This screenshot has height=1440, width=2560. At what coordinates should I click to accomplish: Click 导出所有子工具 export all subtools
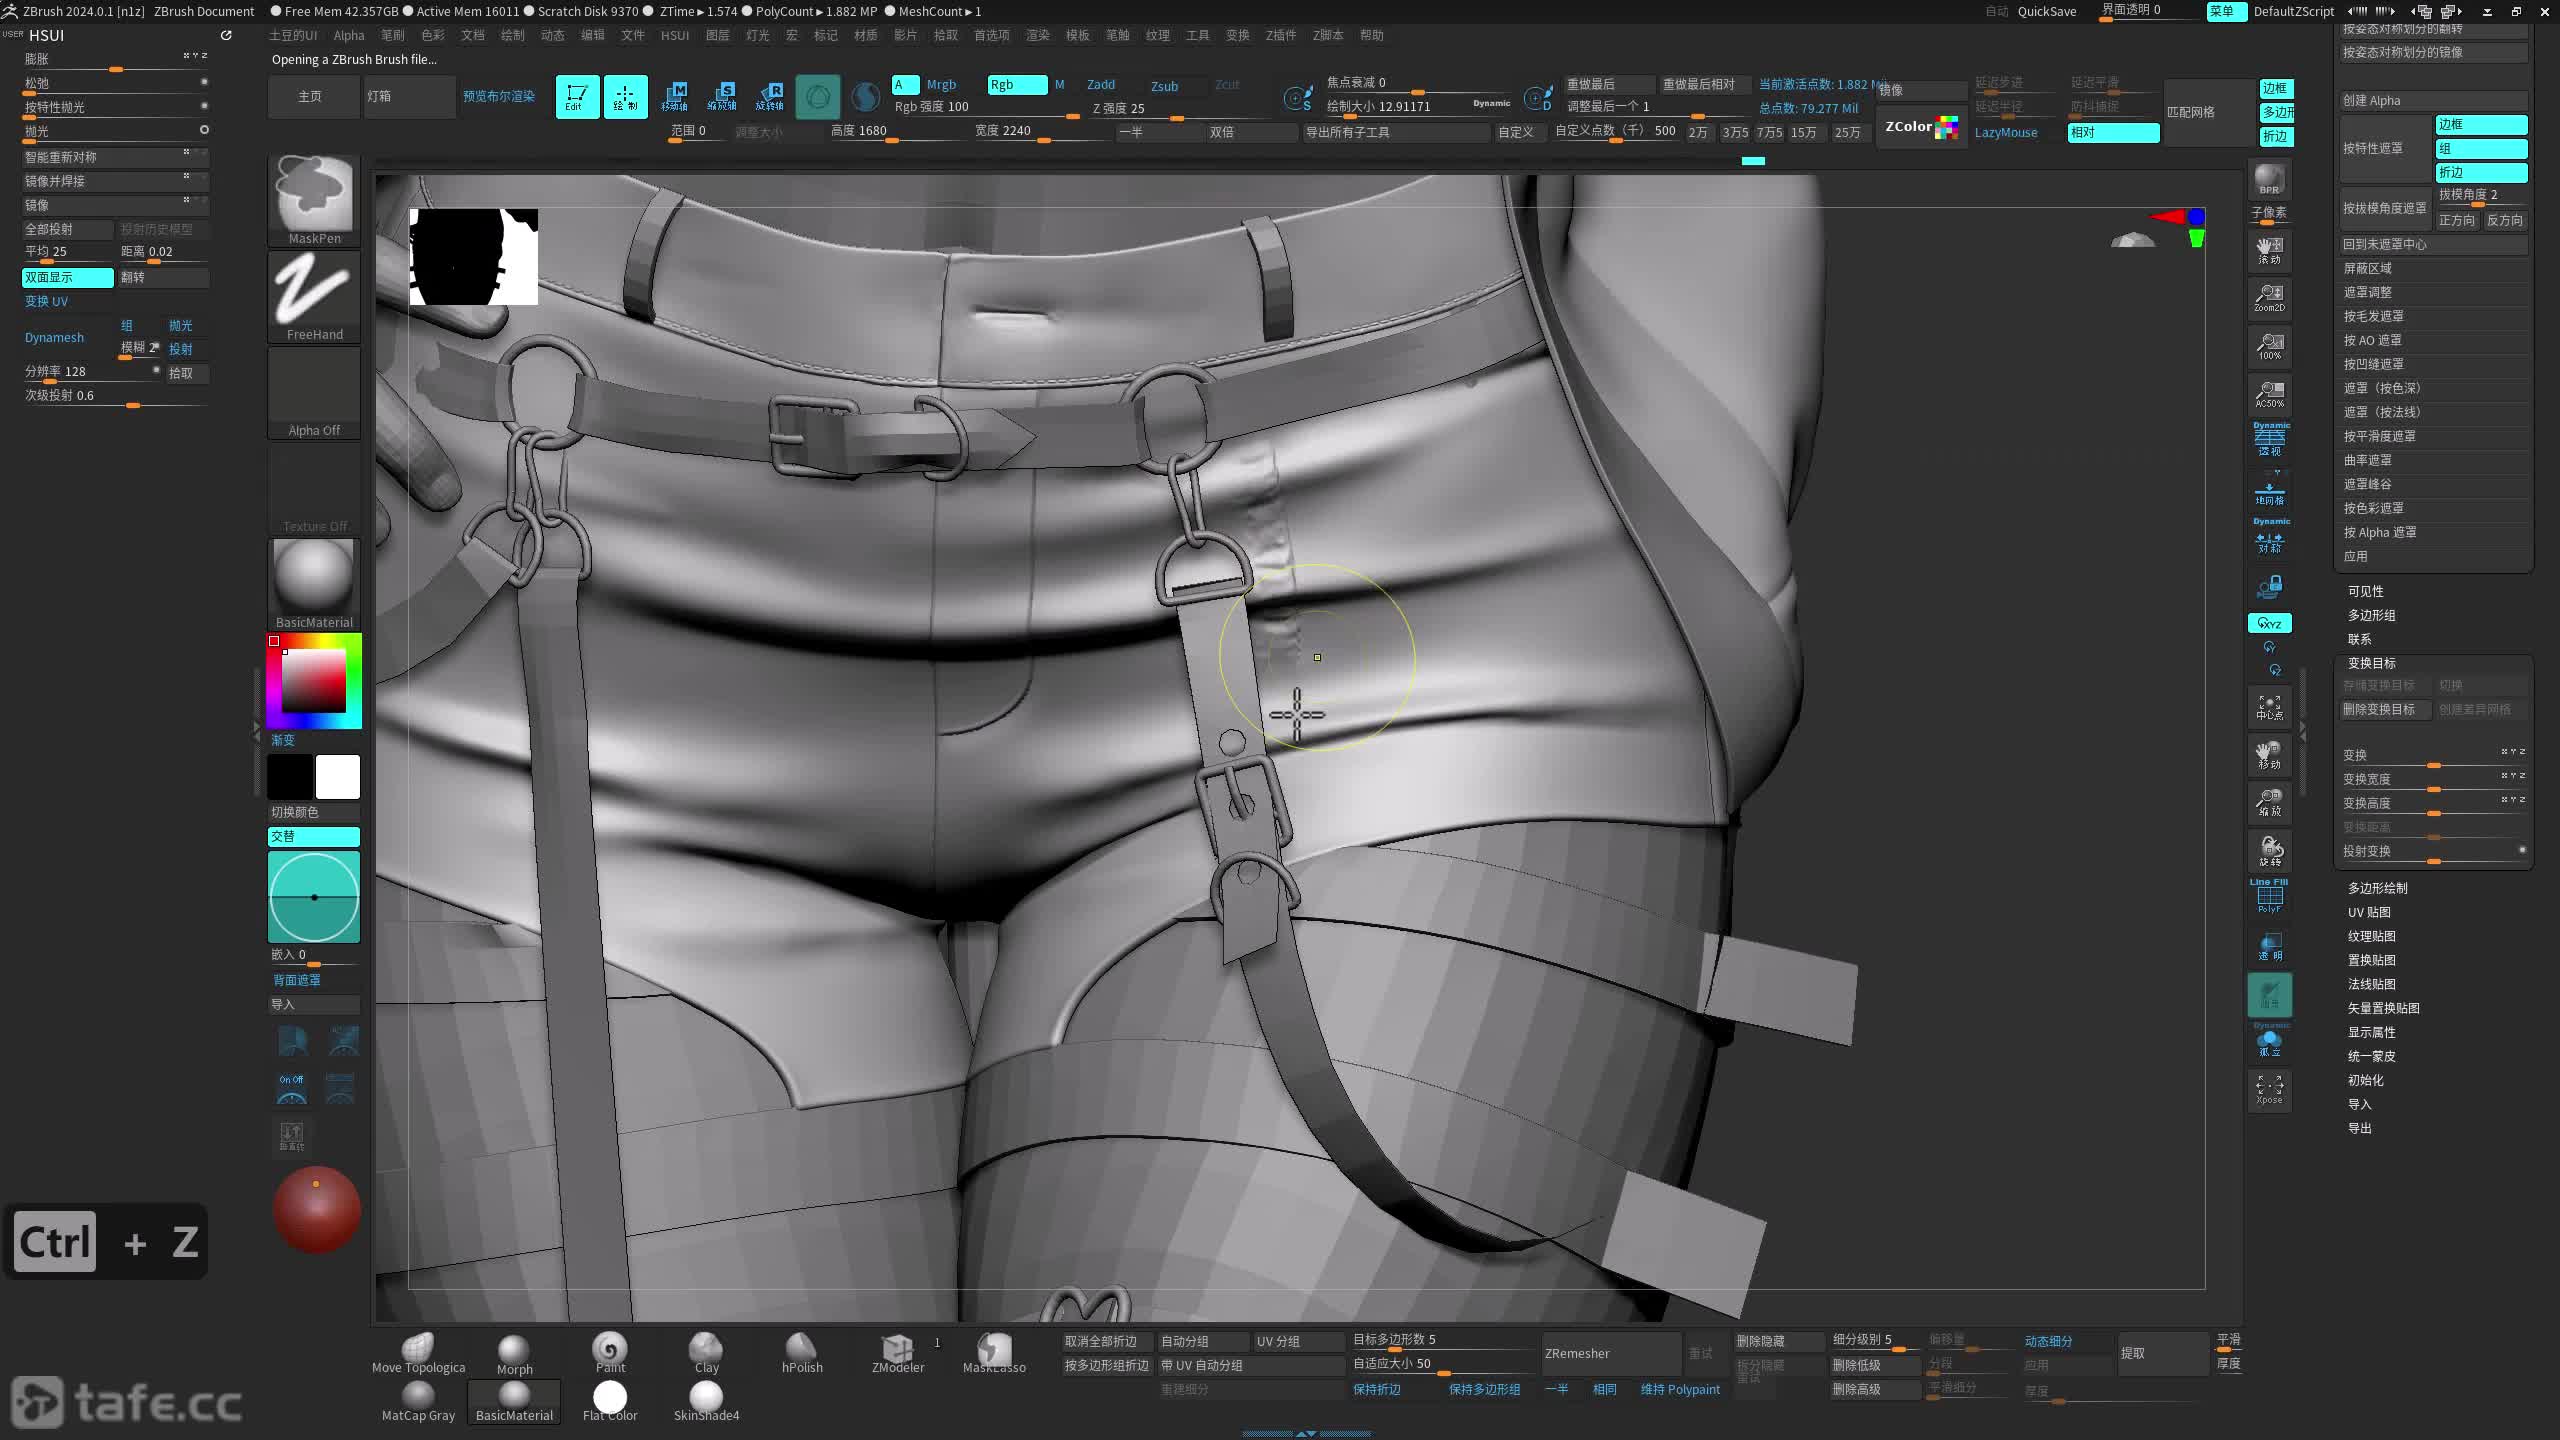click(x=1397, y=132)
